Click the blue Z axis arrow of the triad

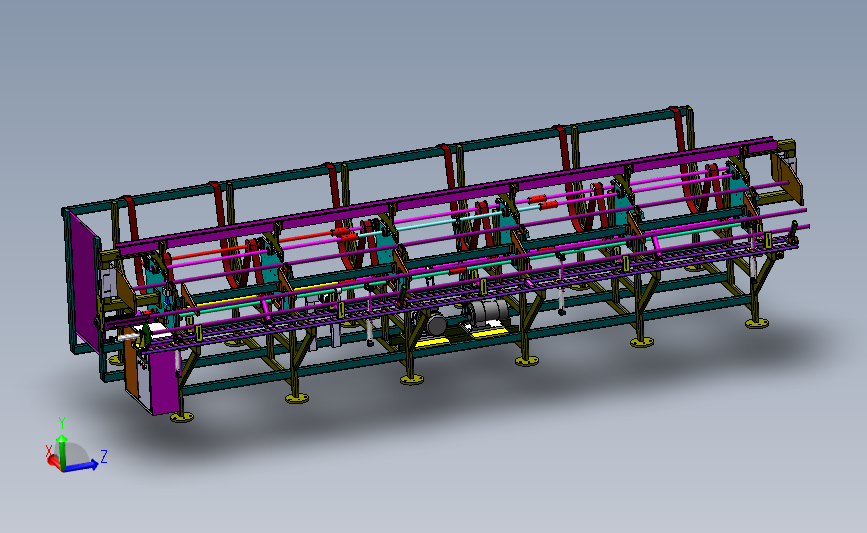click(x=82, y=466)
